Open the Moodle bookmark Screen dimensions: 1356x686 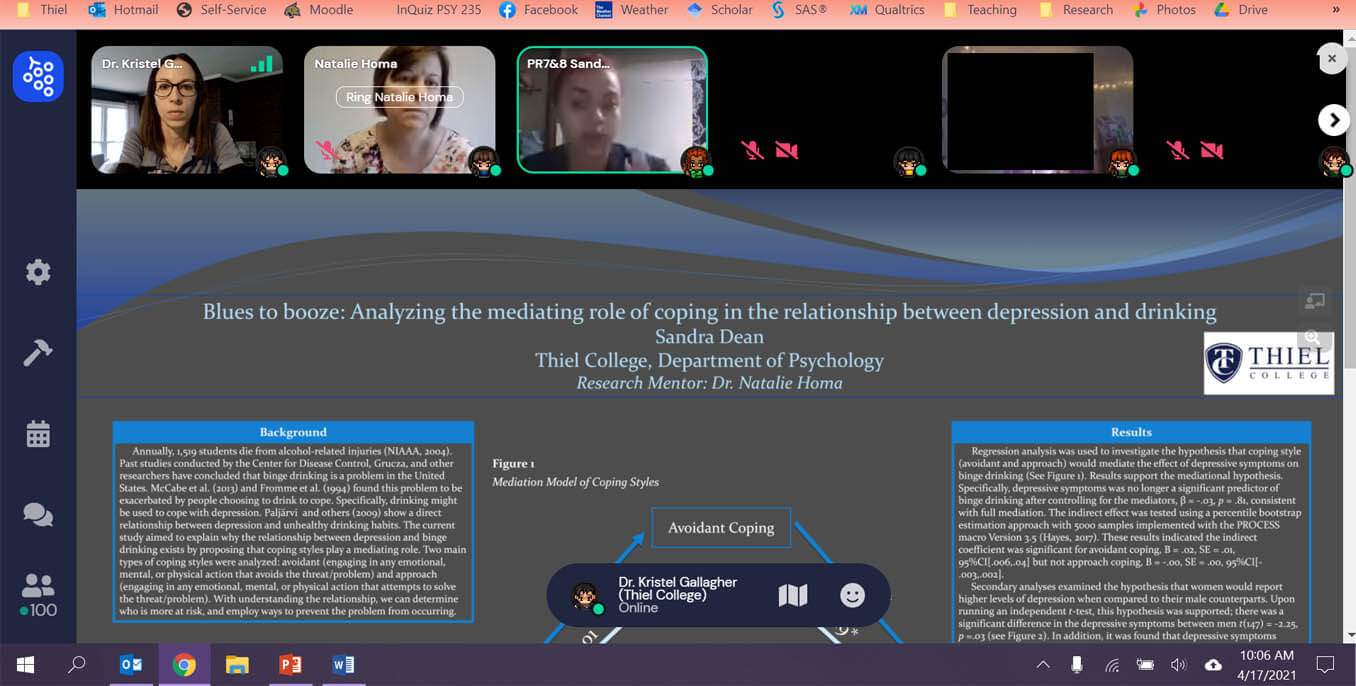tap(319, 10)
